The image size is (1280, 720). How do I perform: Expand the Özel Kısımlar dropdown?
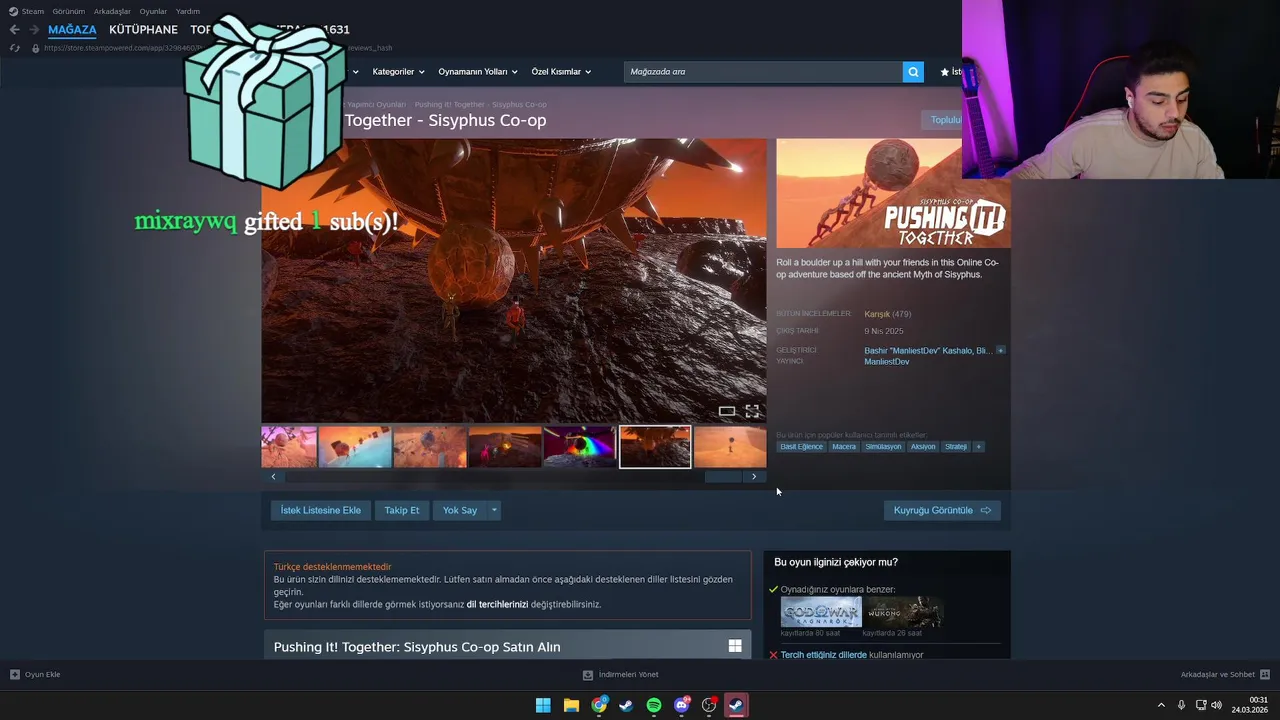click(561, 72)
